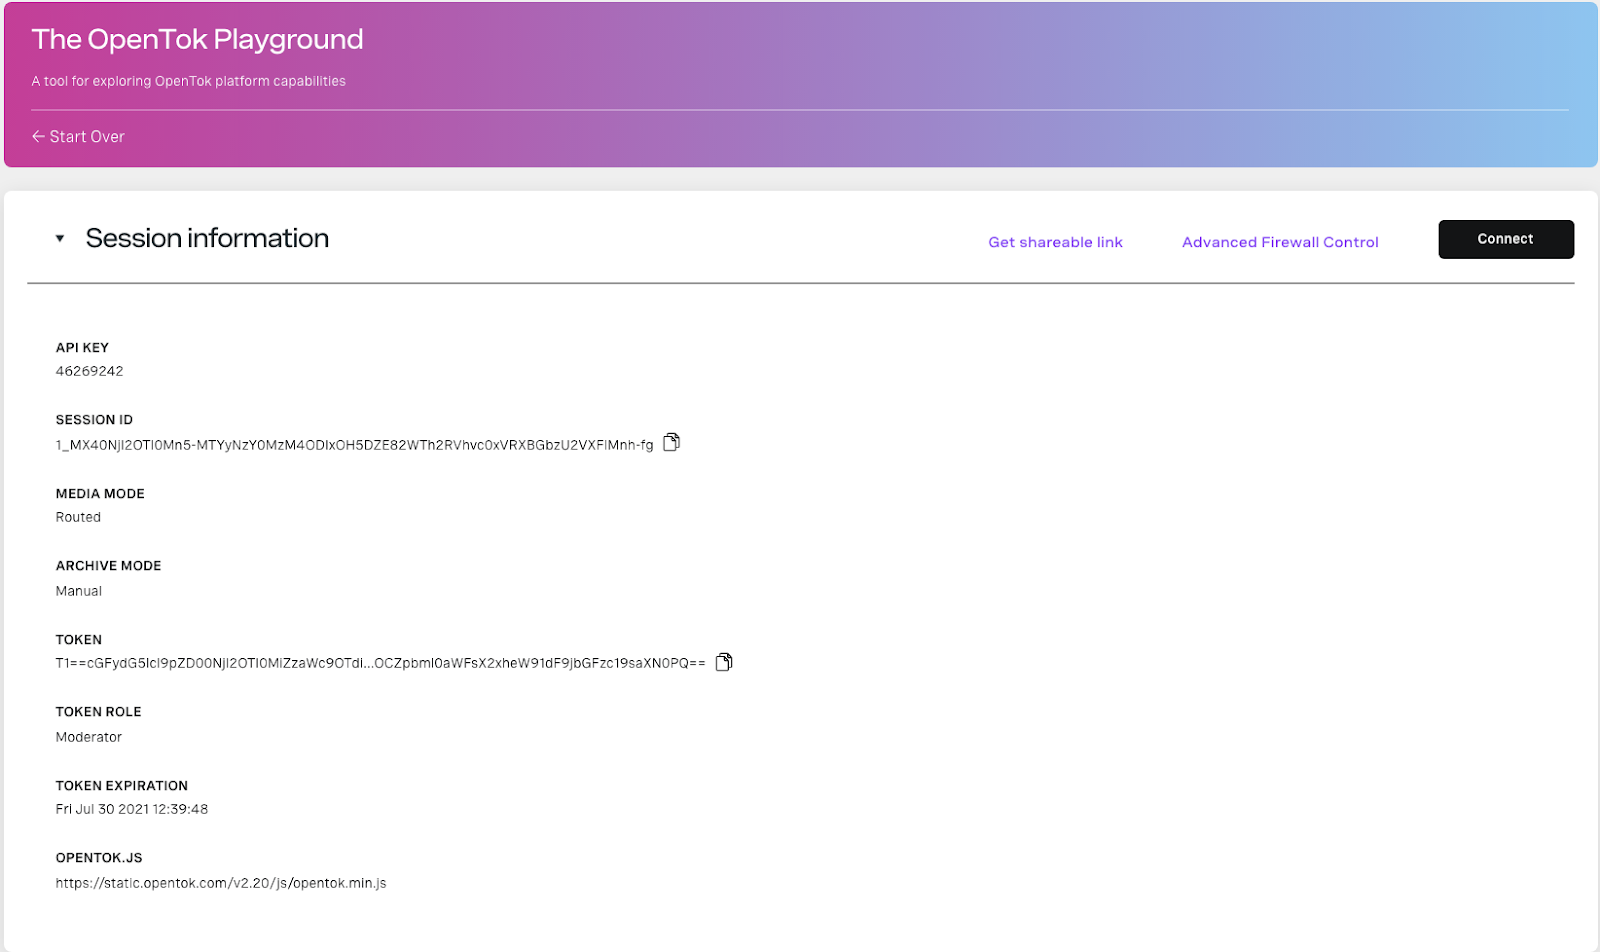Copy the Session ID to clipboard

pyautogui.click(x=671, y=442)
